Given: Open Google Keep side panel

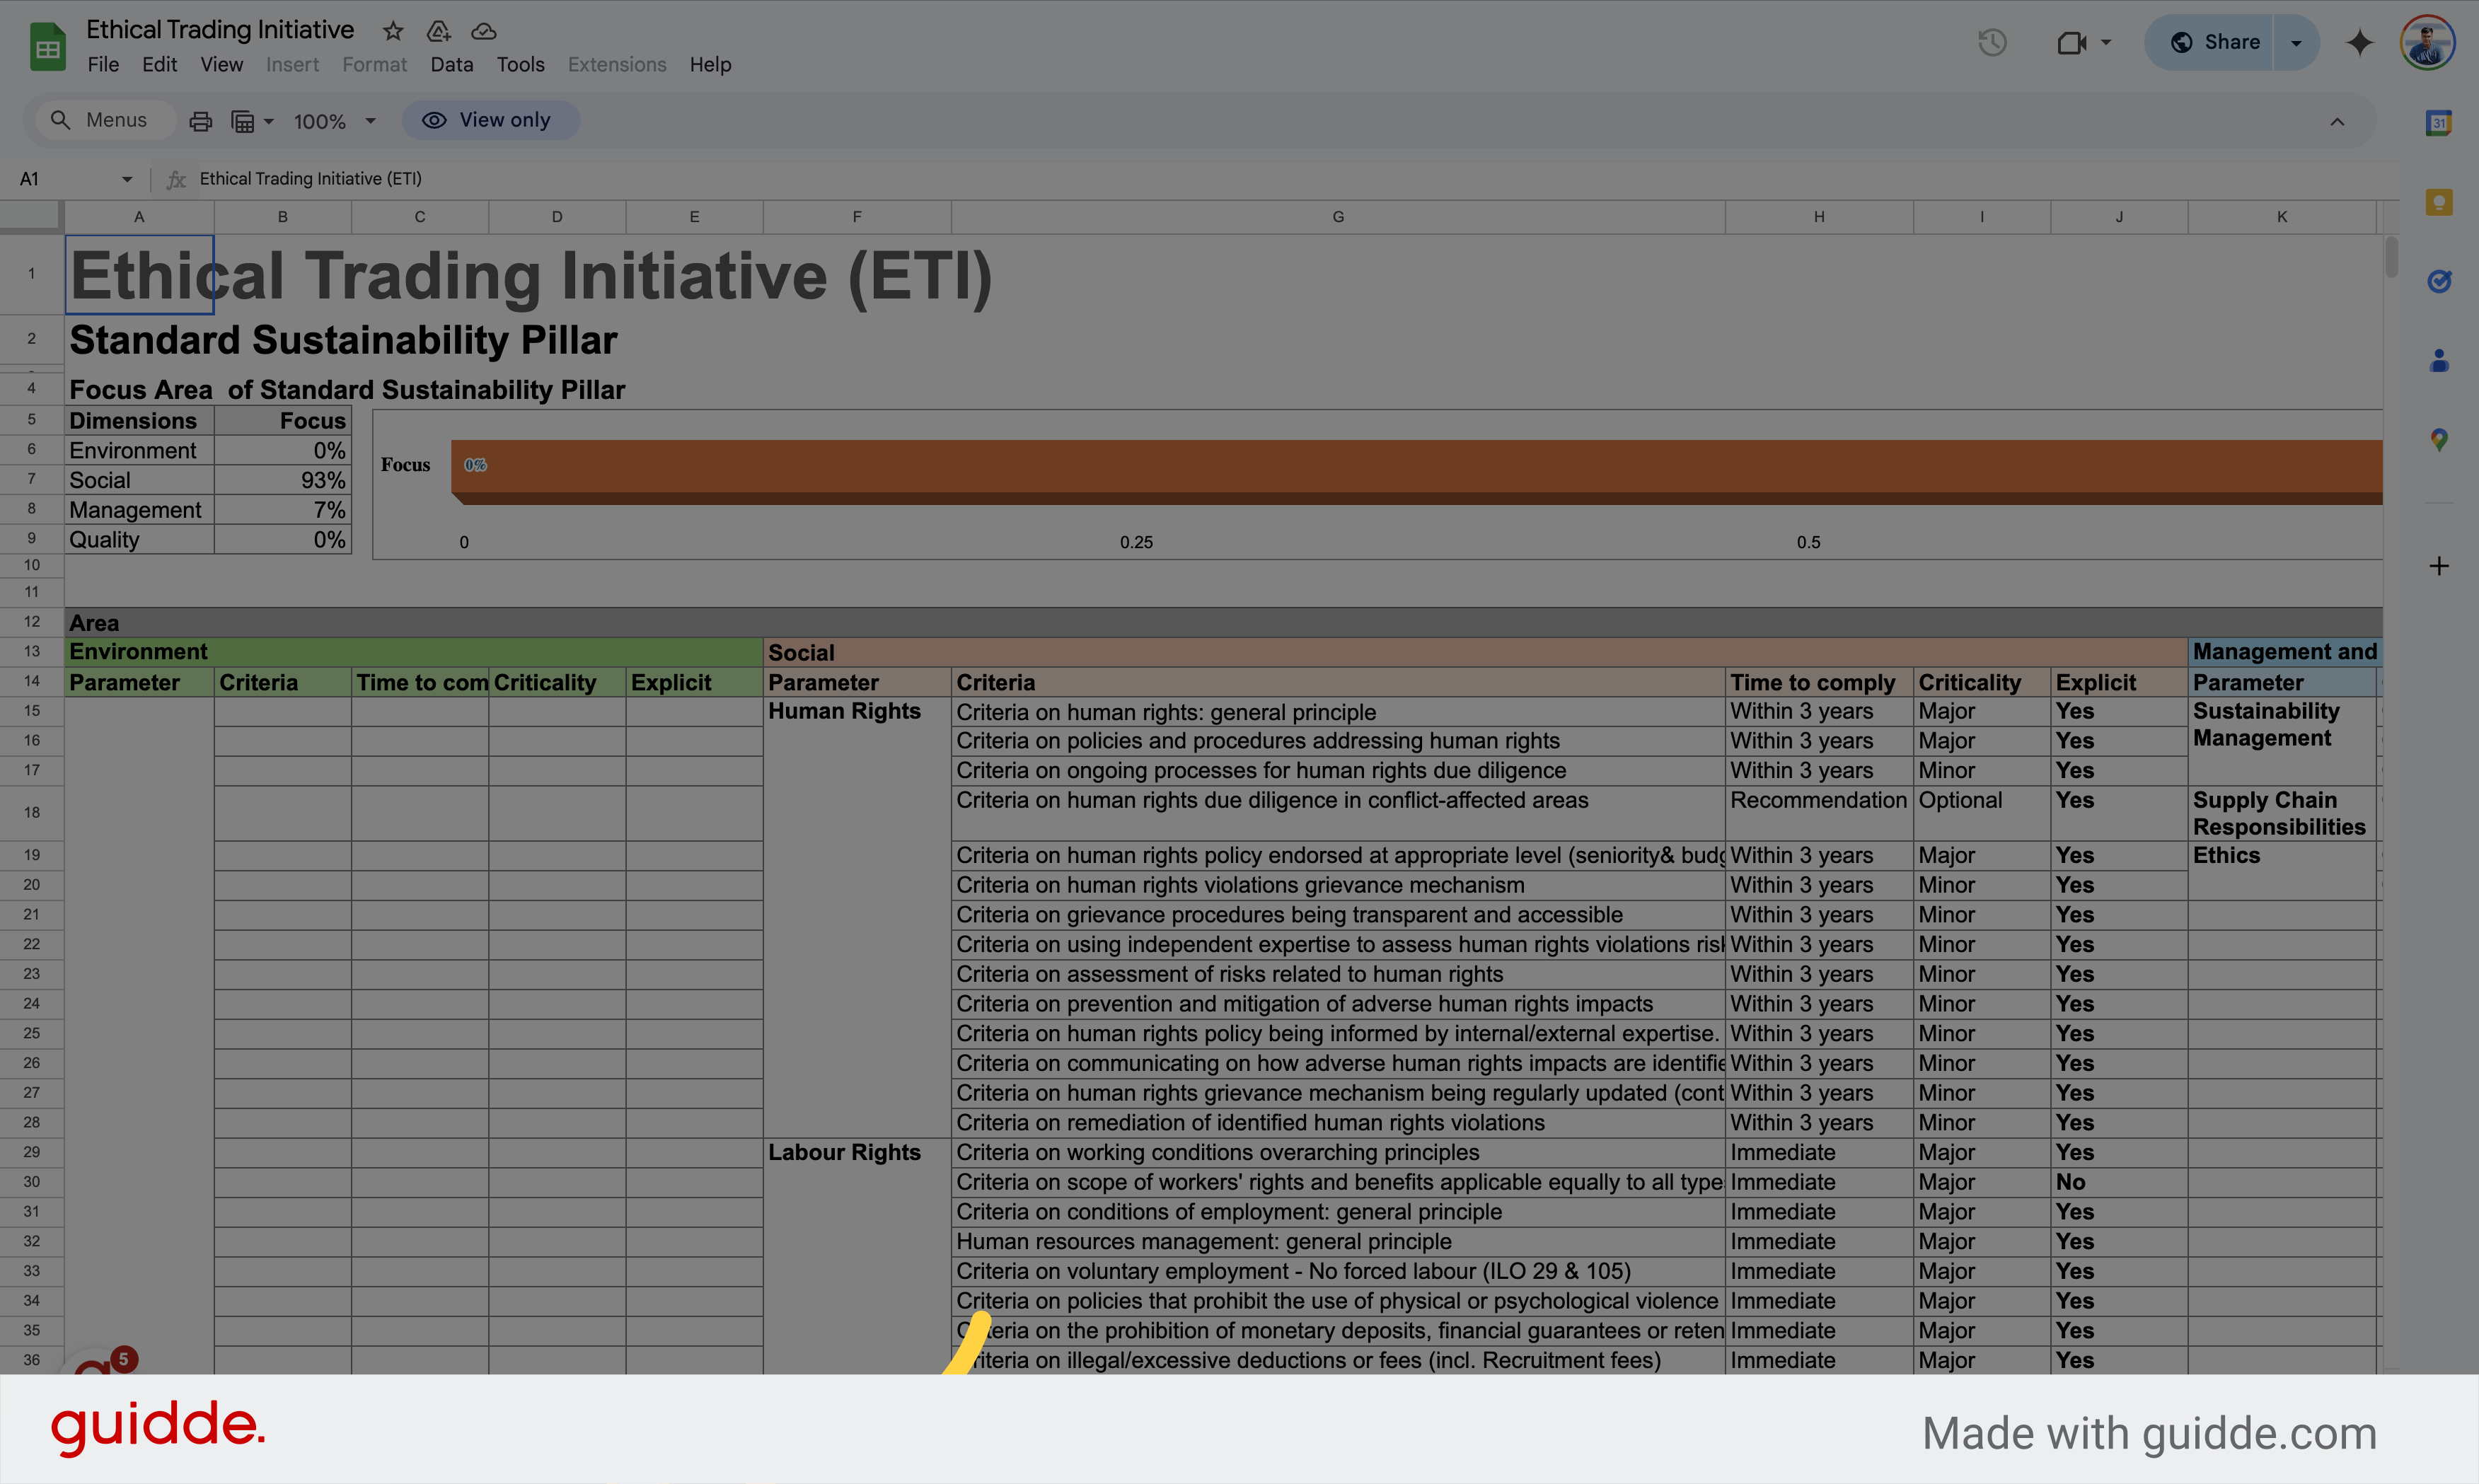Looking at the screenshot, I should pyautogui.click(x=2439, y=202).
